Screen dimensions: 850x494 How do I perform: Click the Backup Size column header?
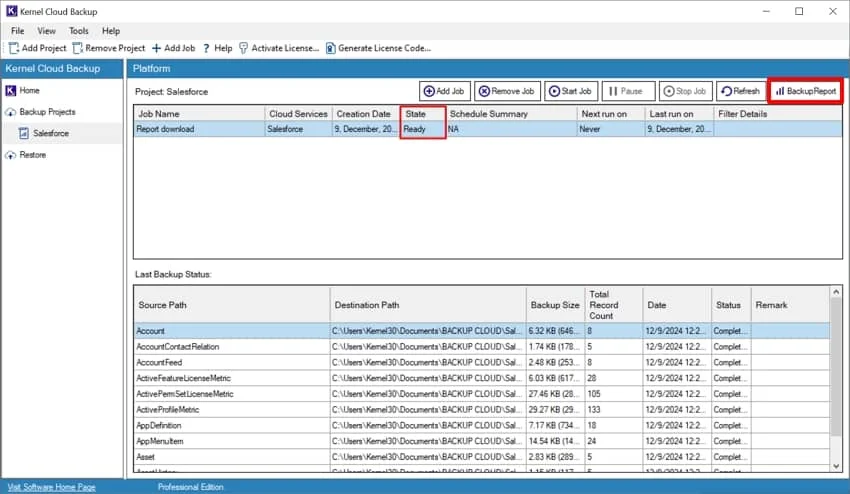556,305
